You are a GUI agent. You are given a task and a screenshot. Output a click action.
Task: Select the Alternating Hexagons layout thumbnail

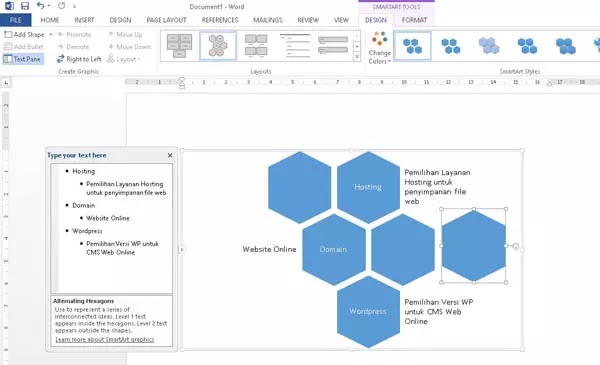click(x=218, y=46)
